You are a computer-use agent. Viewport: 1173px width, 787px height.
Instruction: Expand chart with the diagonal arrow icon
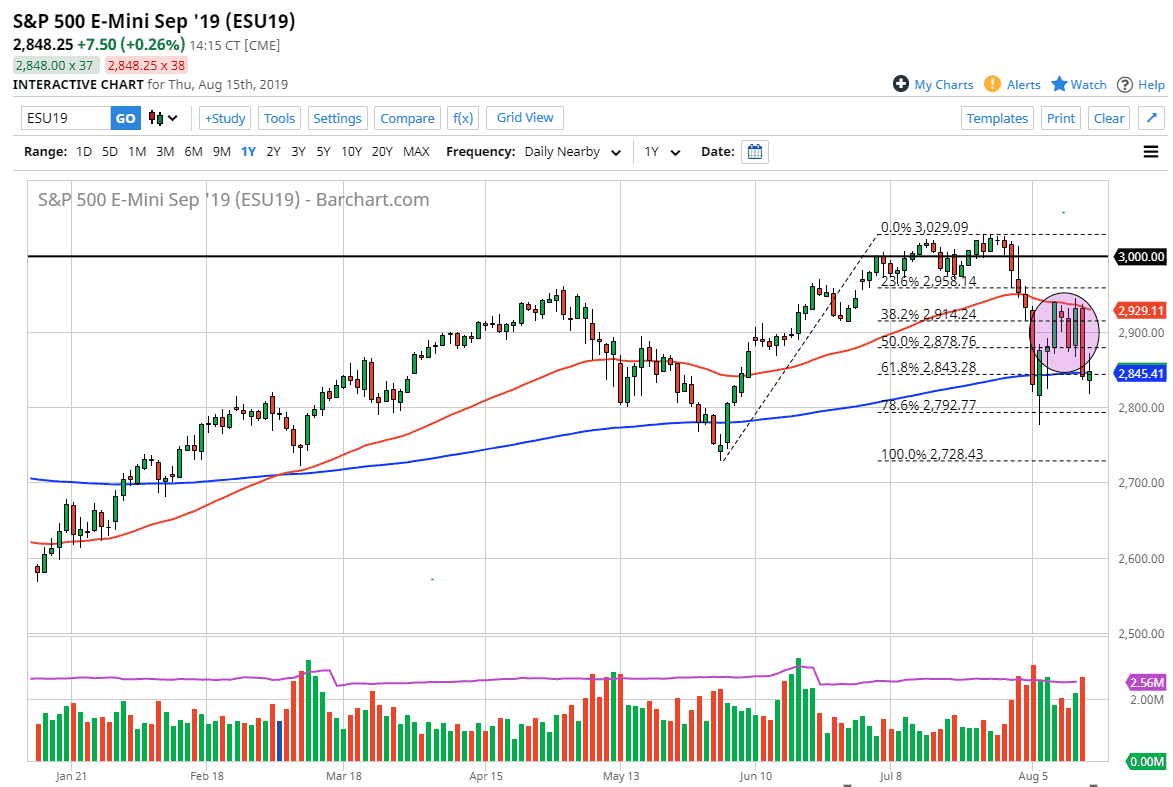click(x=1151, y=117)
